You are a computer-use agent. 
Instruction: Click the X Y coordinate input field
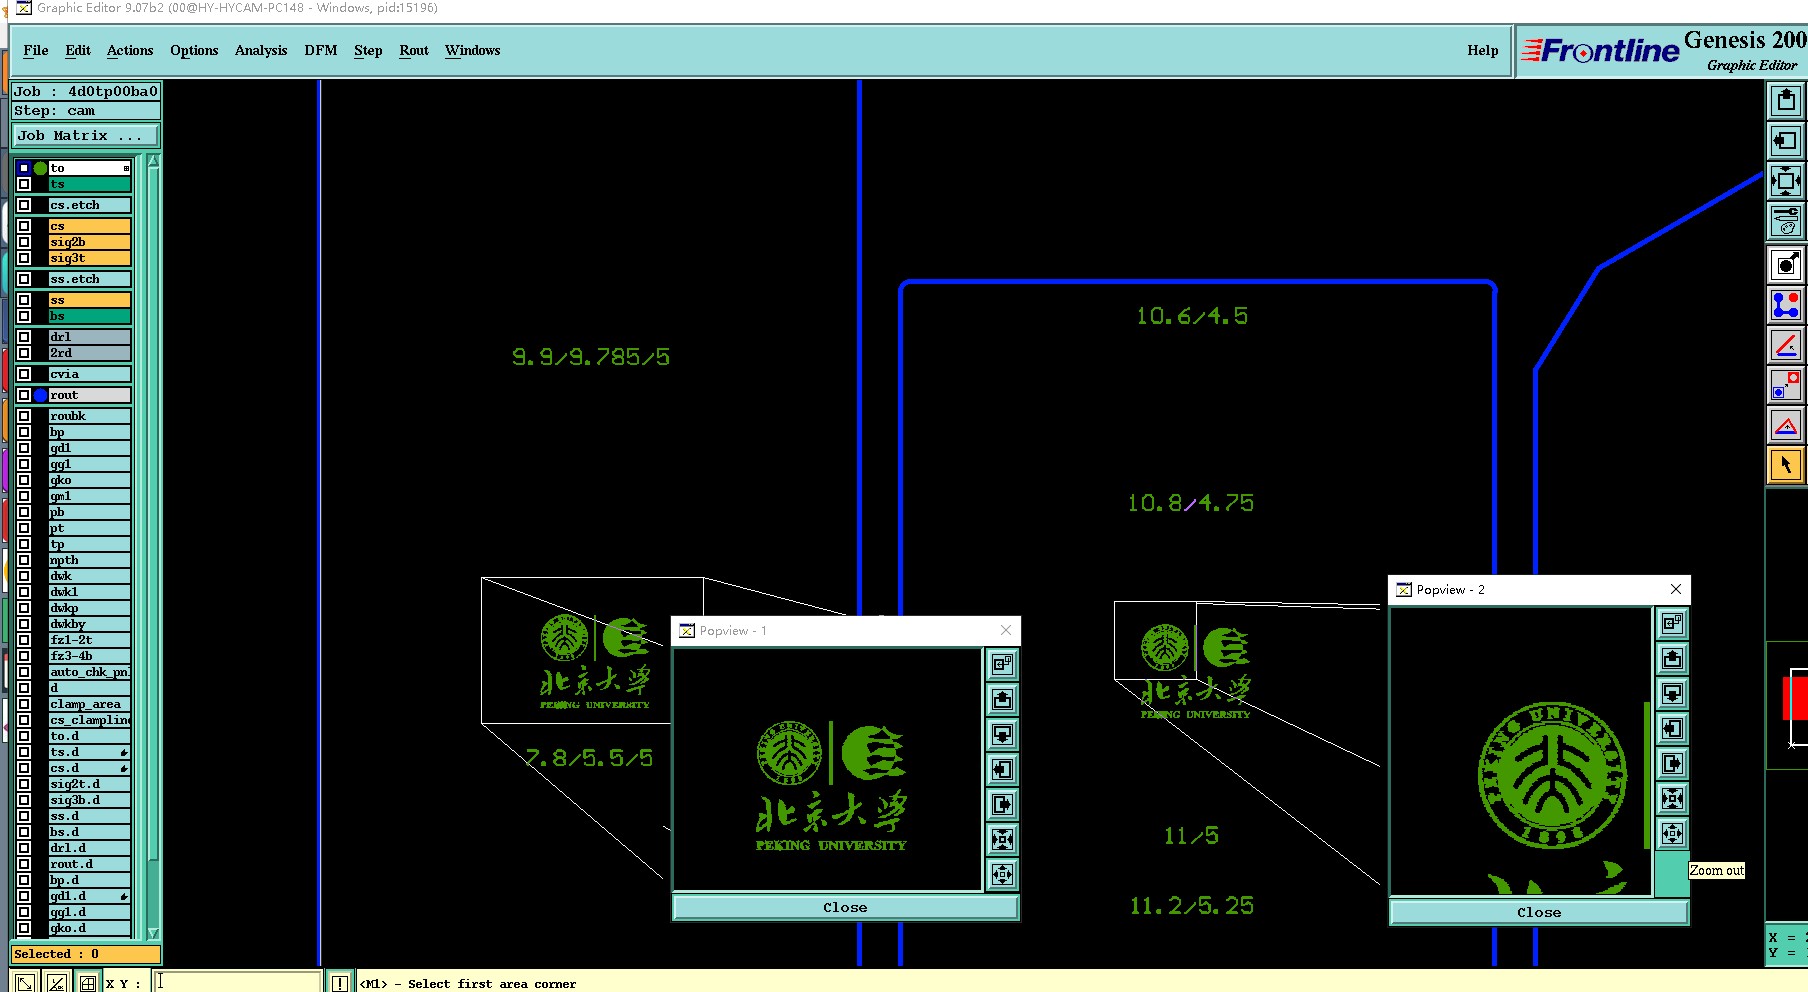pyautogui.click(x=237, y=983)
